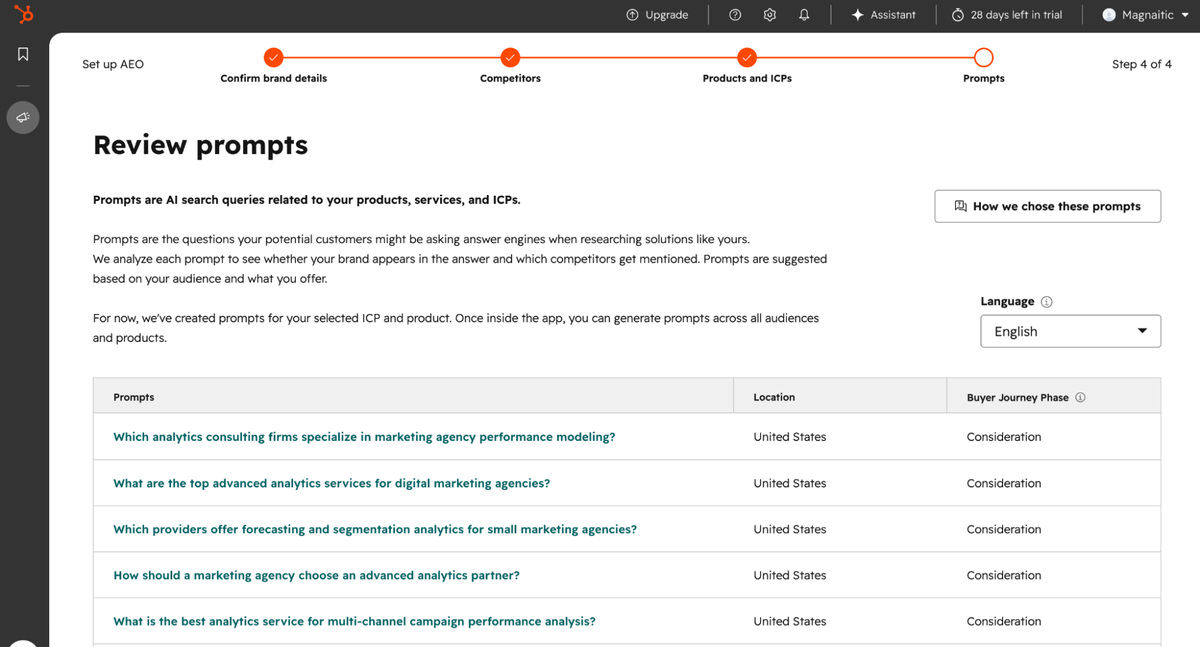Open the help question mark icon

click(x=735, y=15)
